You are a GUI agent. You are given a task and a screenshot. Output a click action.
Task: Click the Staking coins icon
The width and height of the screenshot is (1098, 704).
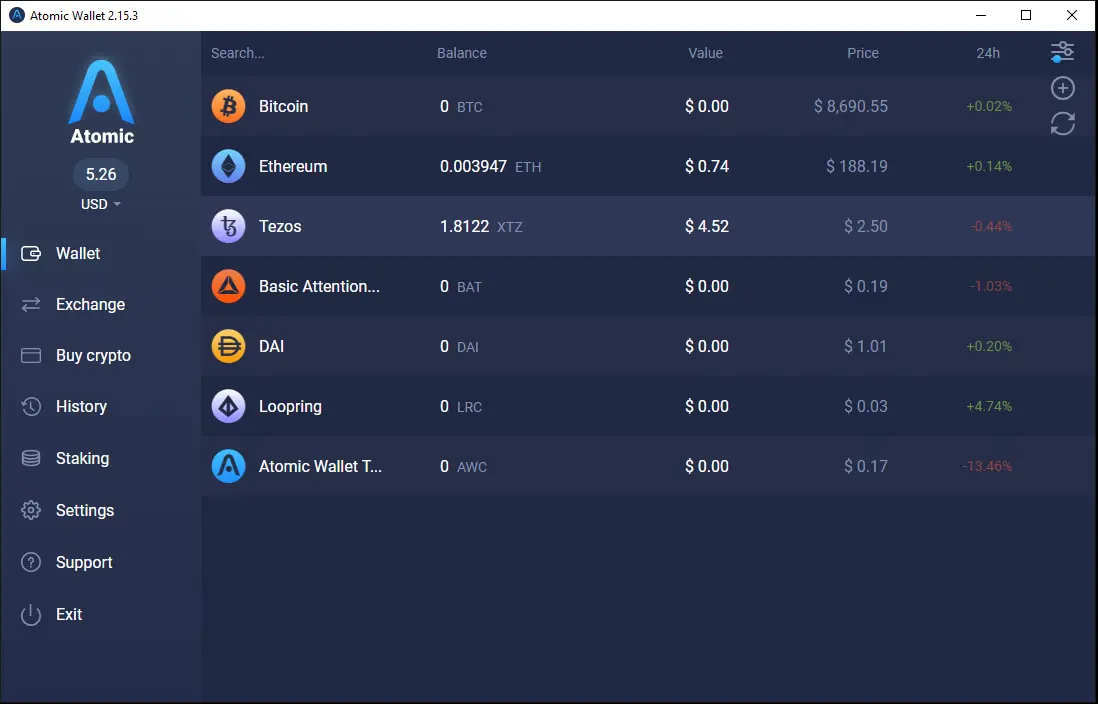point(31,458)
